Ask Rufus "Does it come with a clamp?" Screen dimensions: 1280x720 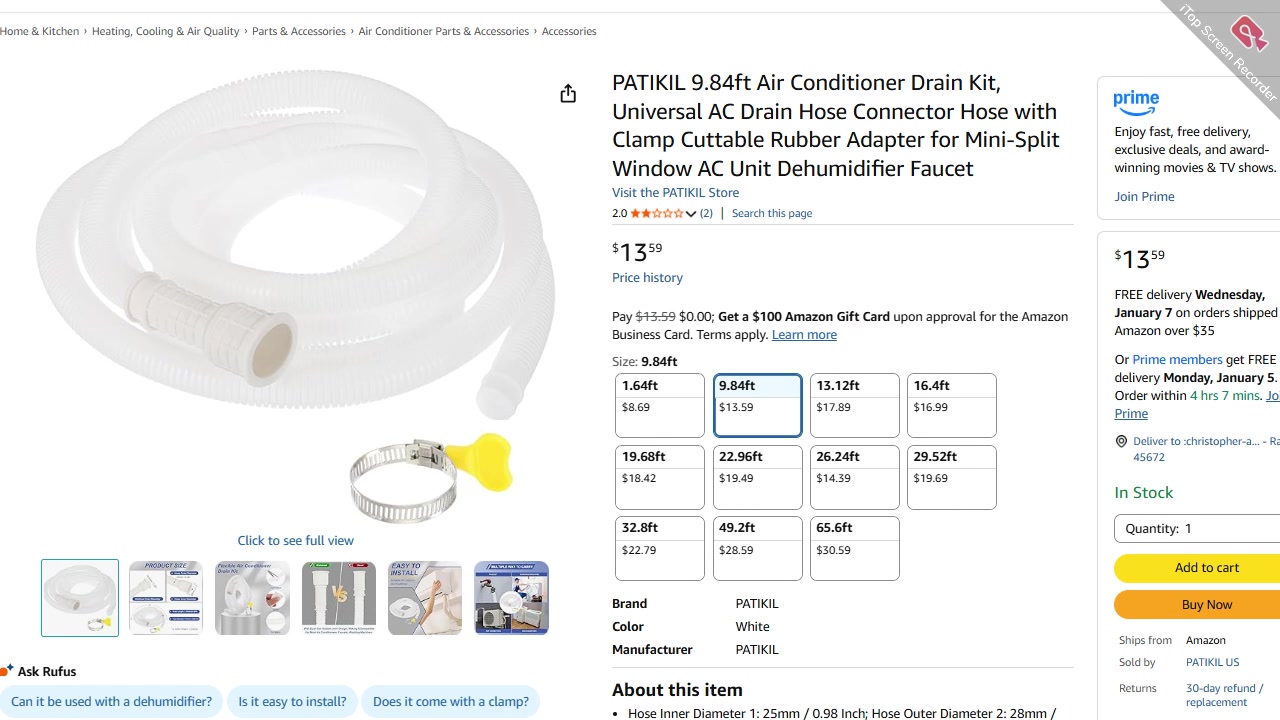tap(450, 701)
